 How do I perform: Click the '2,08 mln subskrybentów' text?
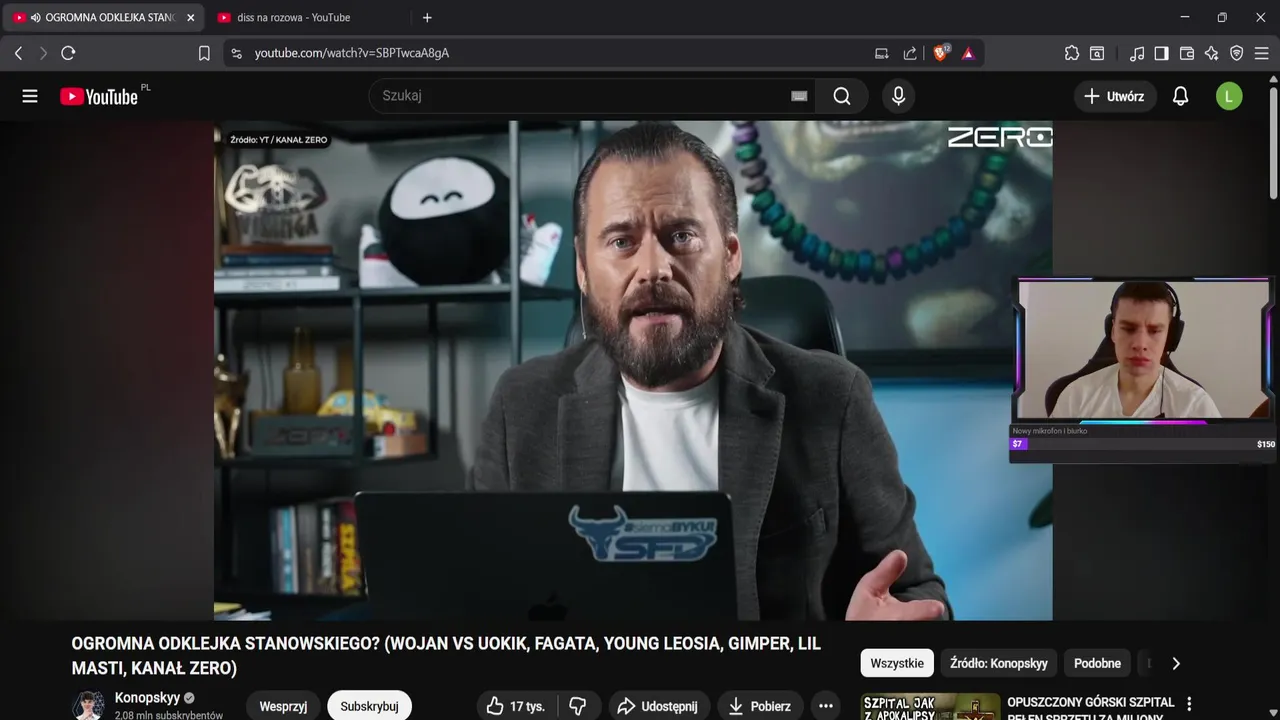pos(169,716)
